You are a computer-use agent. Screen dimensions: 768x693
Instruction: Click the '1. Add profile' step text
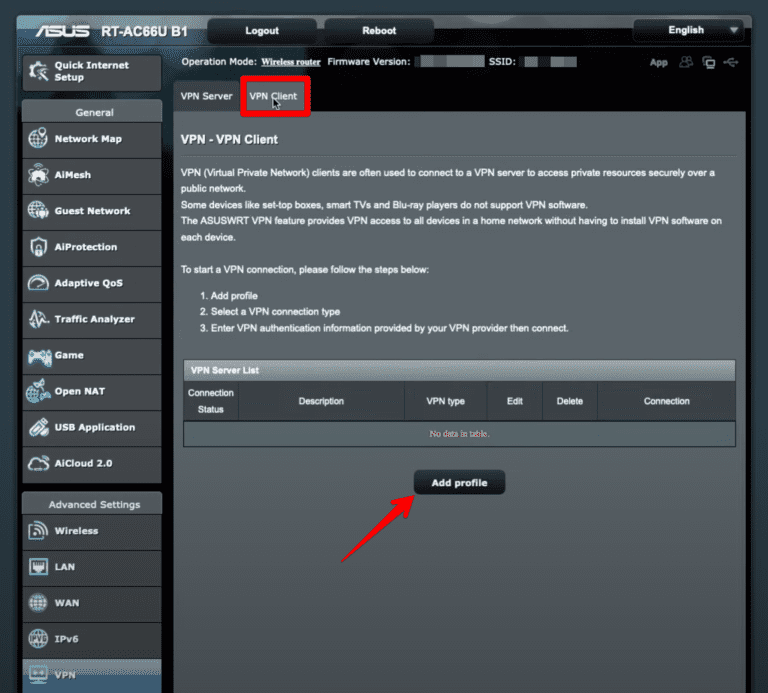[229, 296]
